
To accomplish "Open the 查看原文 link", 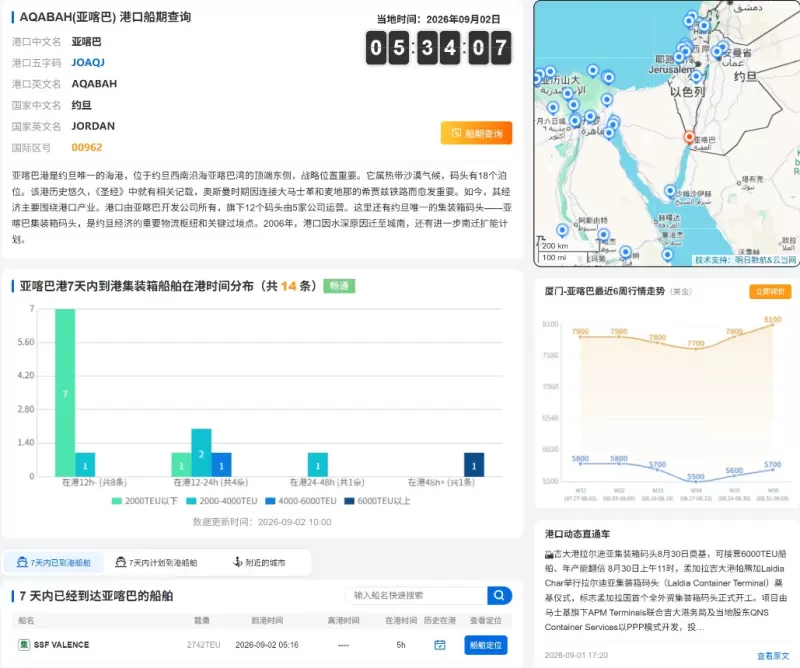I will click(773, 655).
